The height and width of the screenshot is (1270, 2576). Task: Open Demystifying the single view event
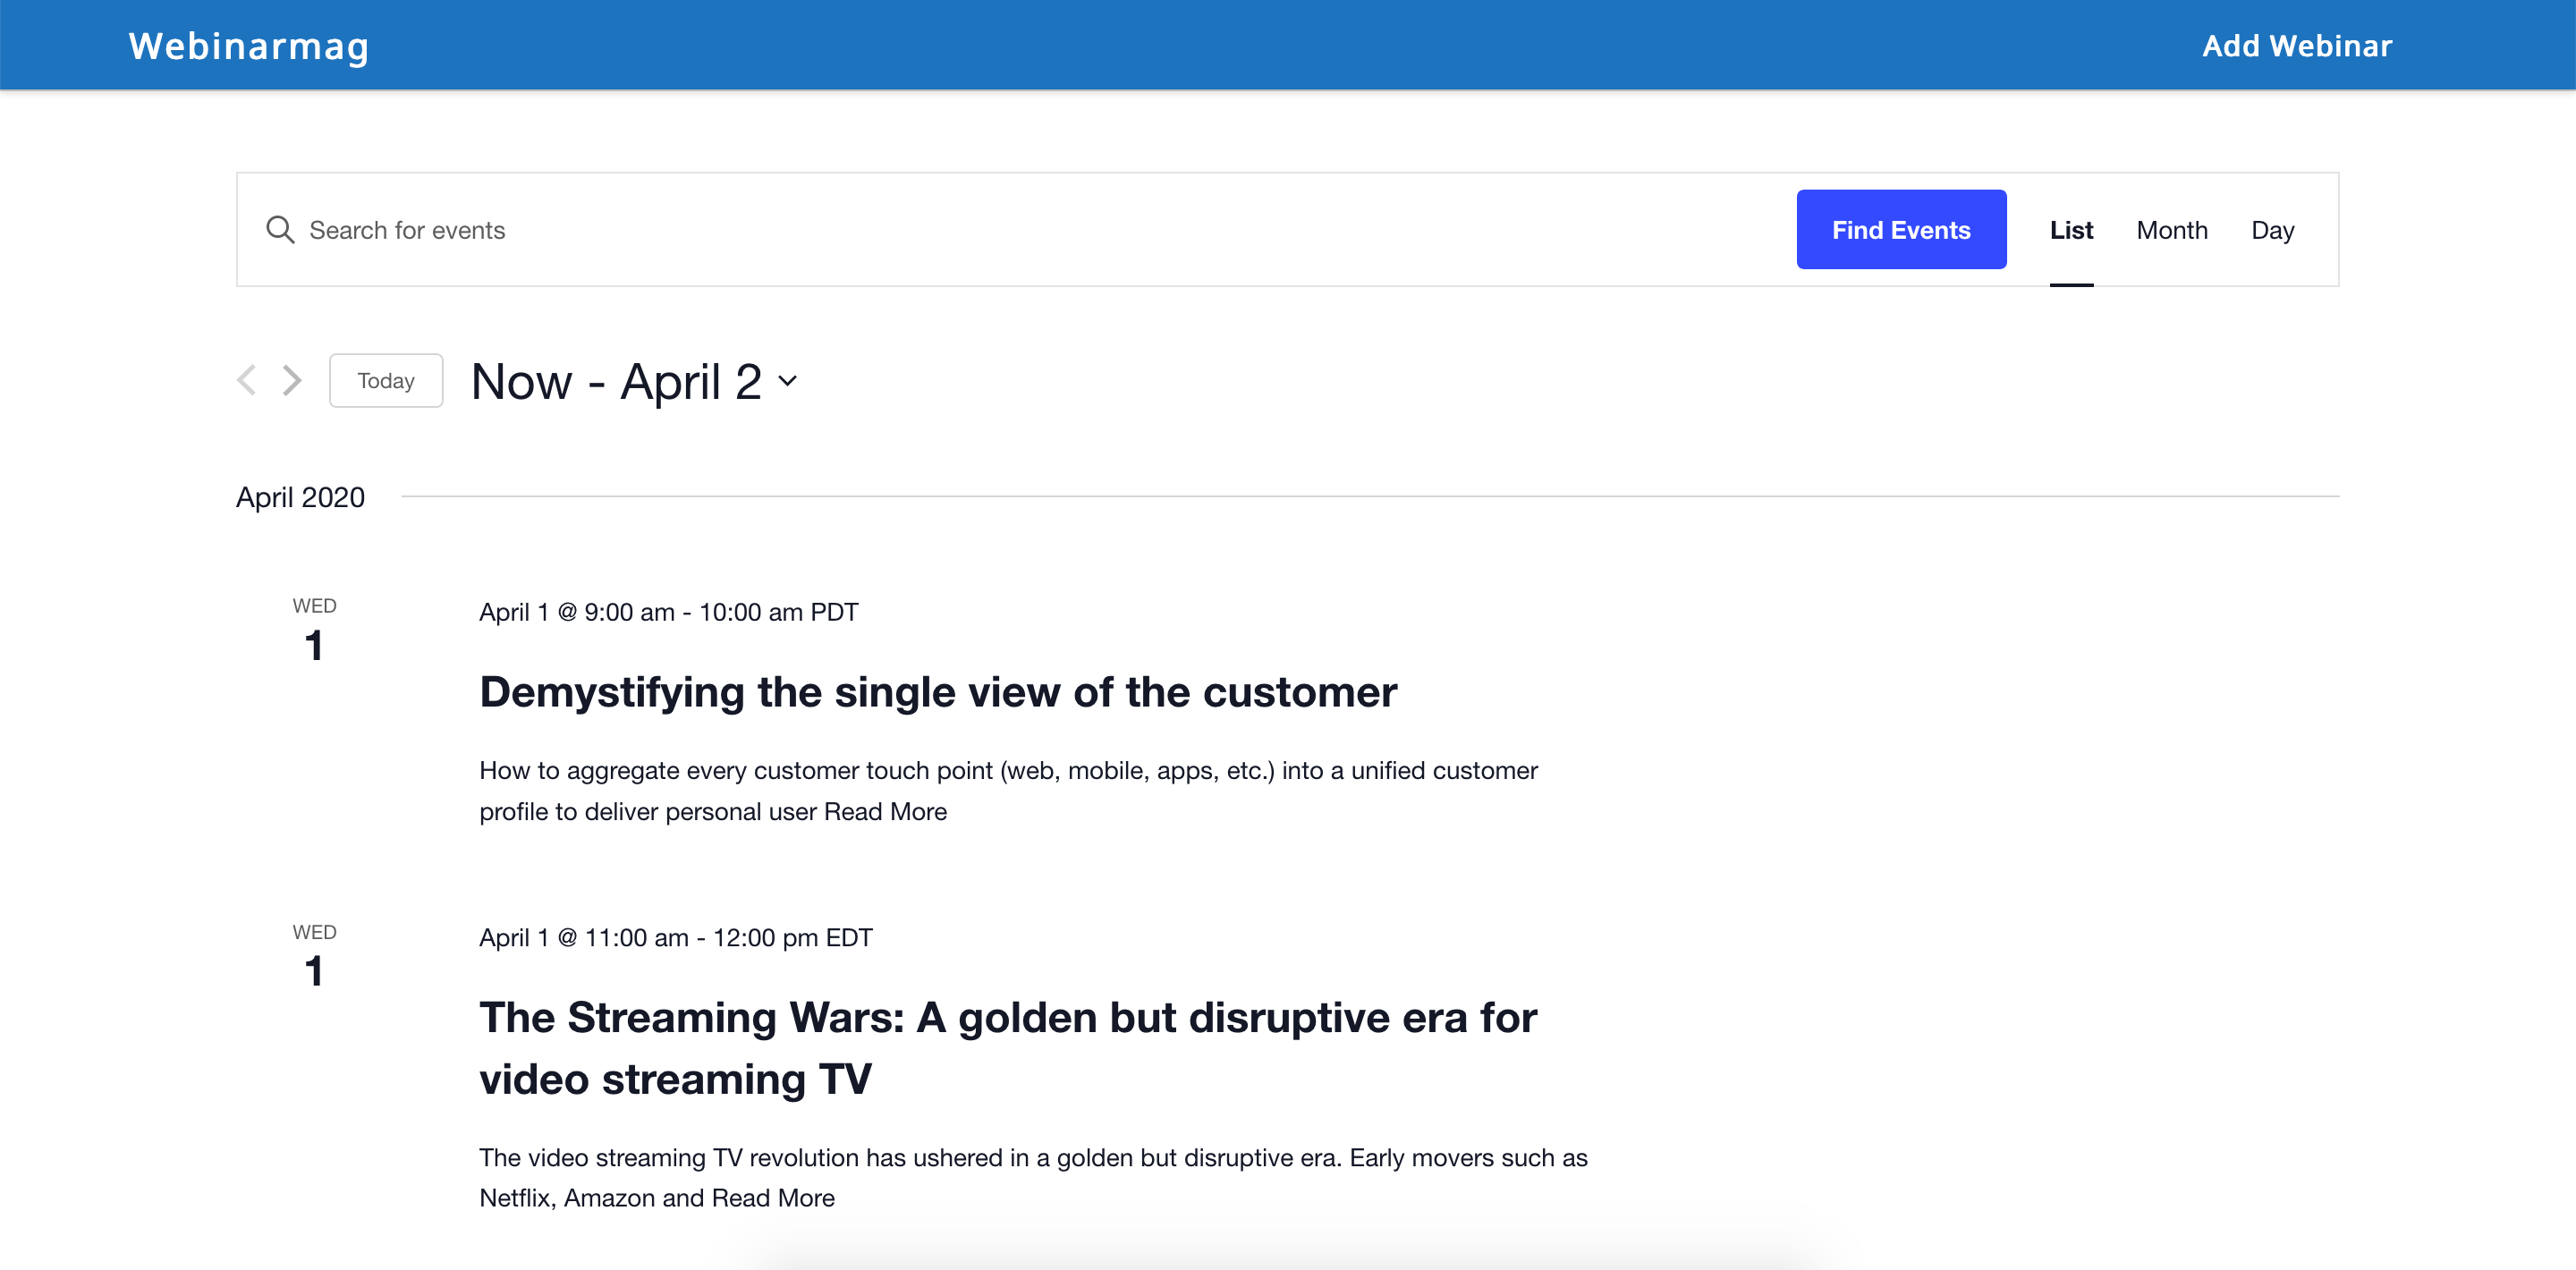(x=937, y=692)
